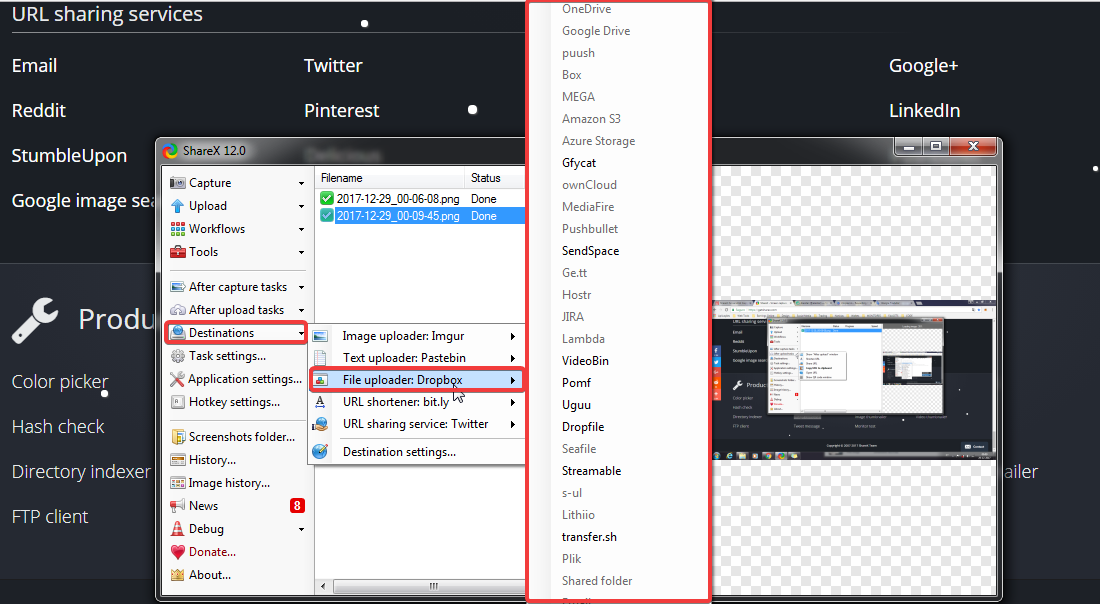This screenshot has height=604, width=1100.
Task: Expand the After capture tasks arrow
Action: [302, 288]
